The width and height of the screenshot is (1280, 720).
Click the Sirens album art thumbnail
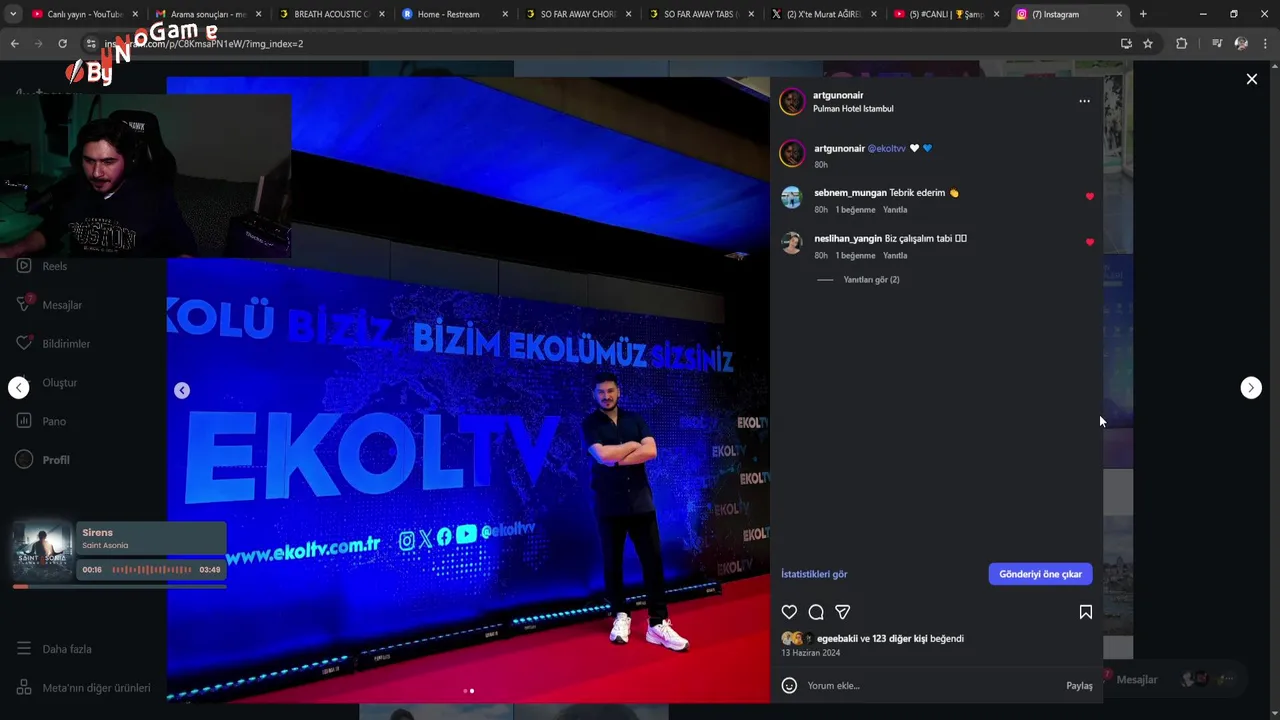pyautogui.click(x=42, y=551)
